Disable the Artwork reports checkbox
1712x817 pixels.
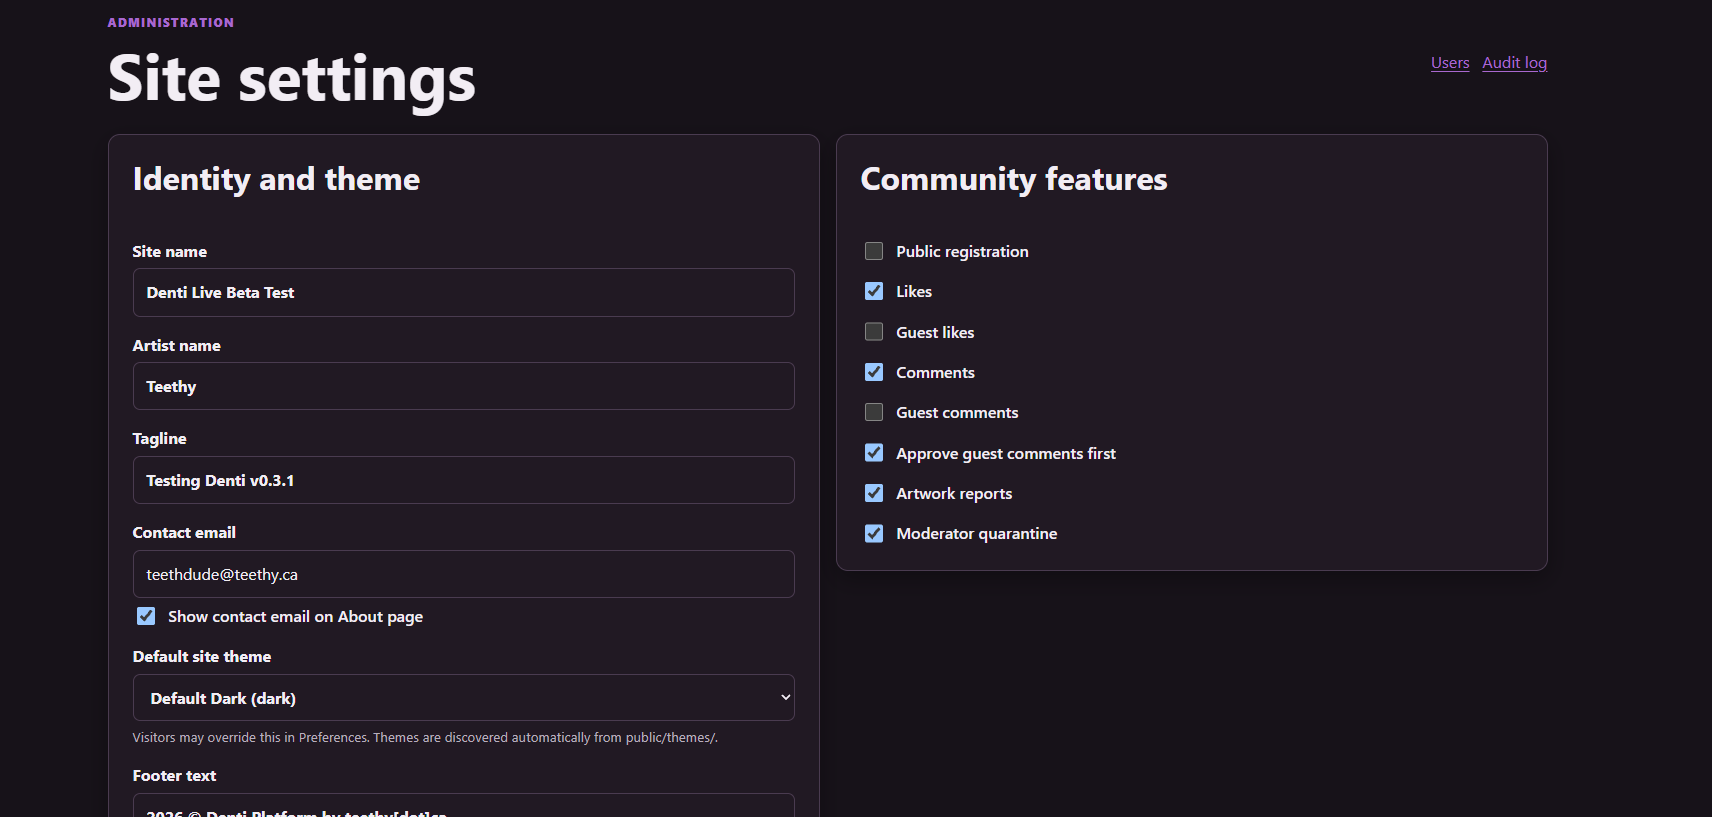pyautogui.click(x=874, y=493)
